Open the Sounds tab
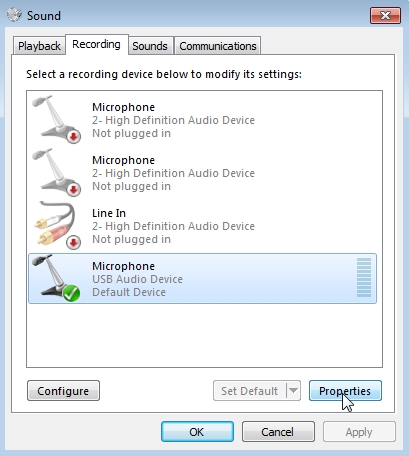 150,46
